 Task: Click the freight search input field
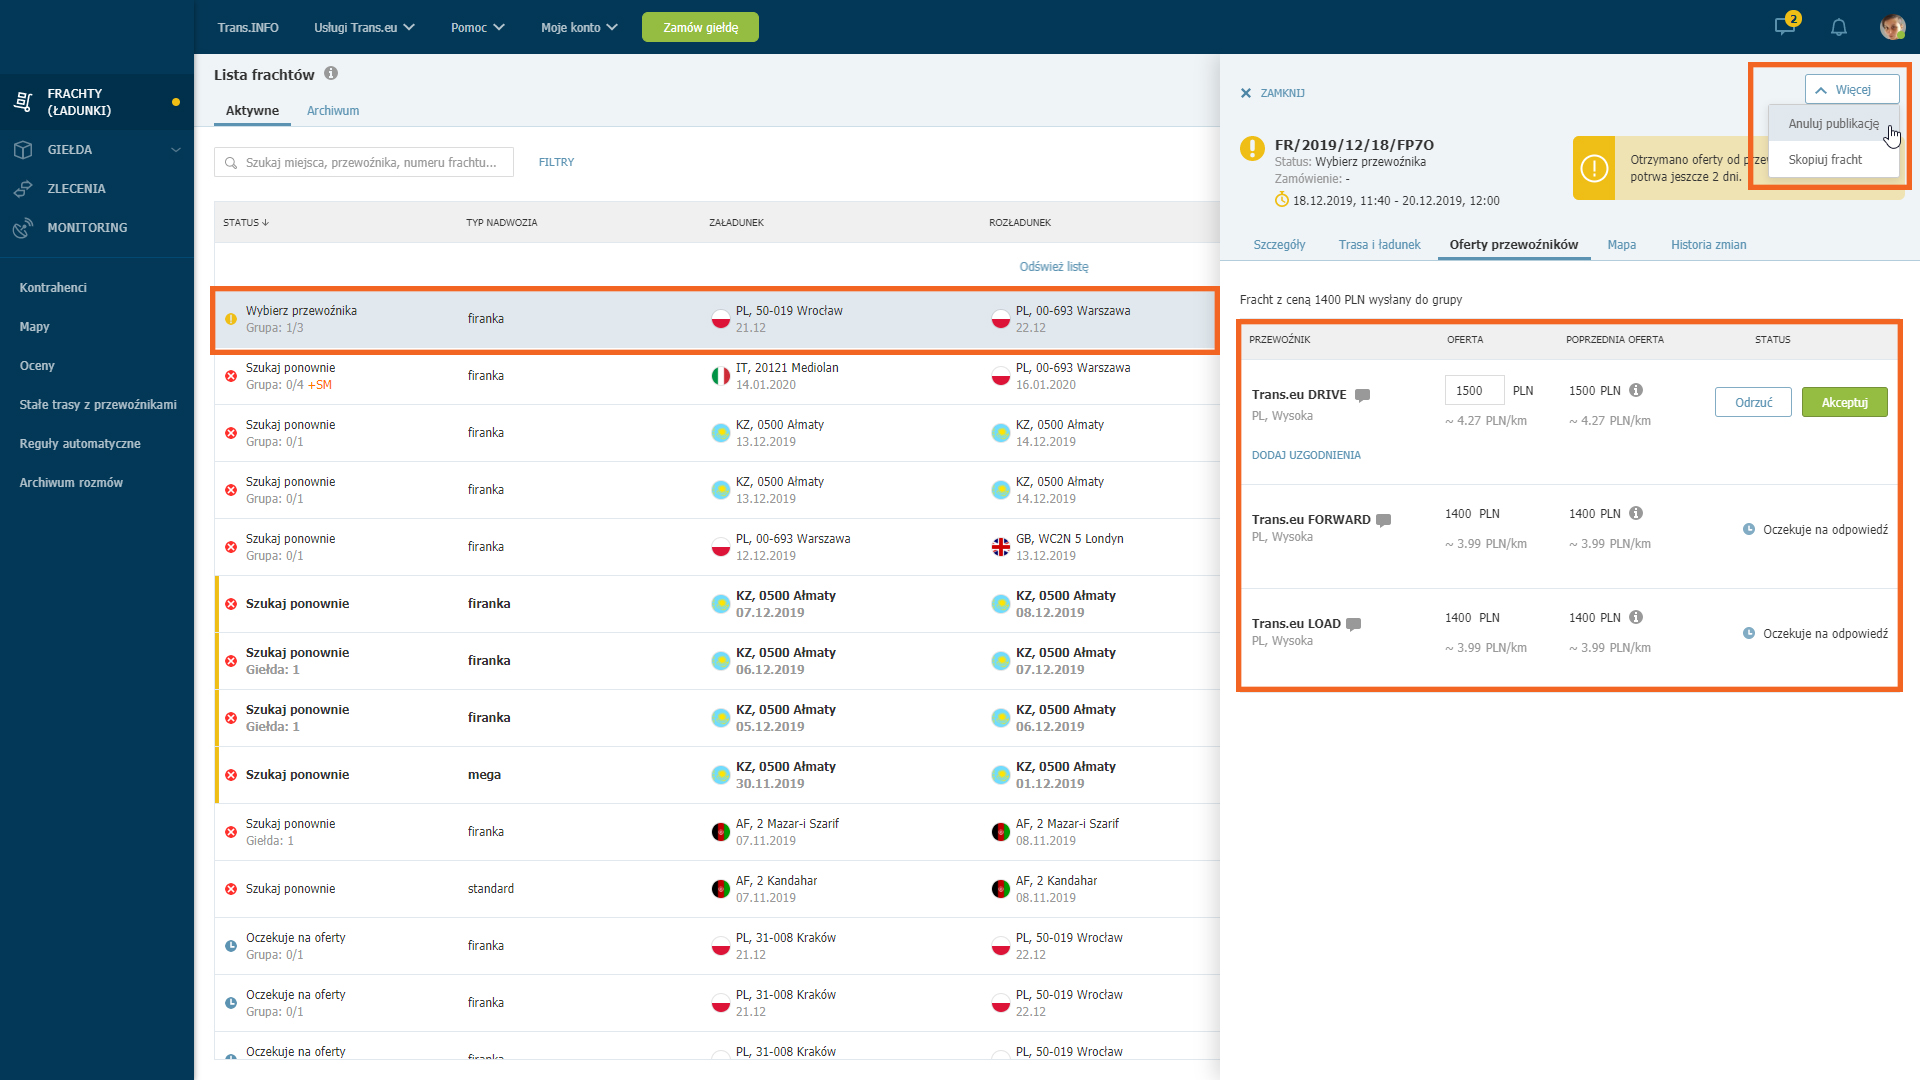(364, 162)
